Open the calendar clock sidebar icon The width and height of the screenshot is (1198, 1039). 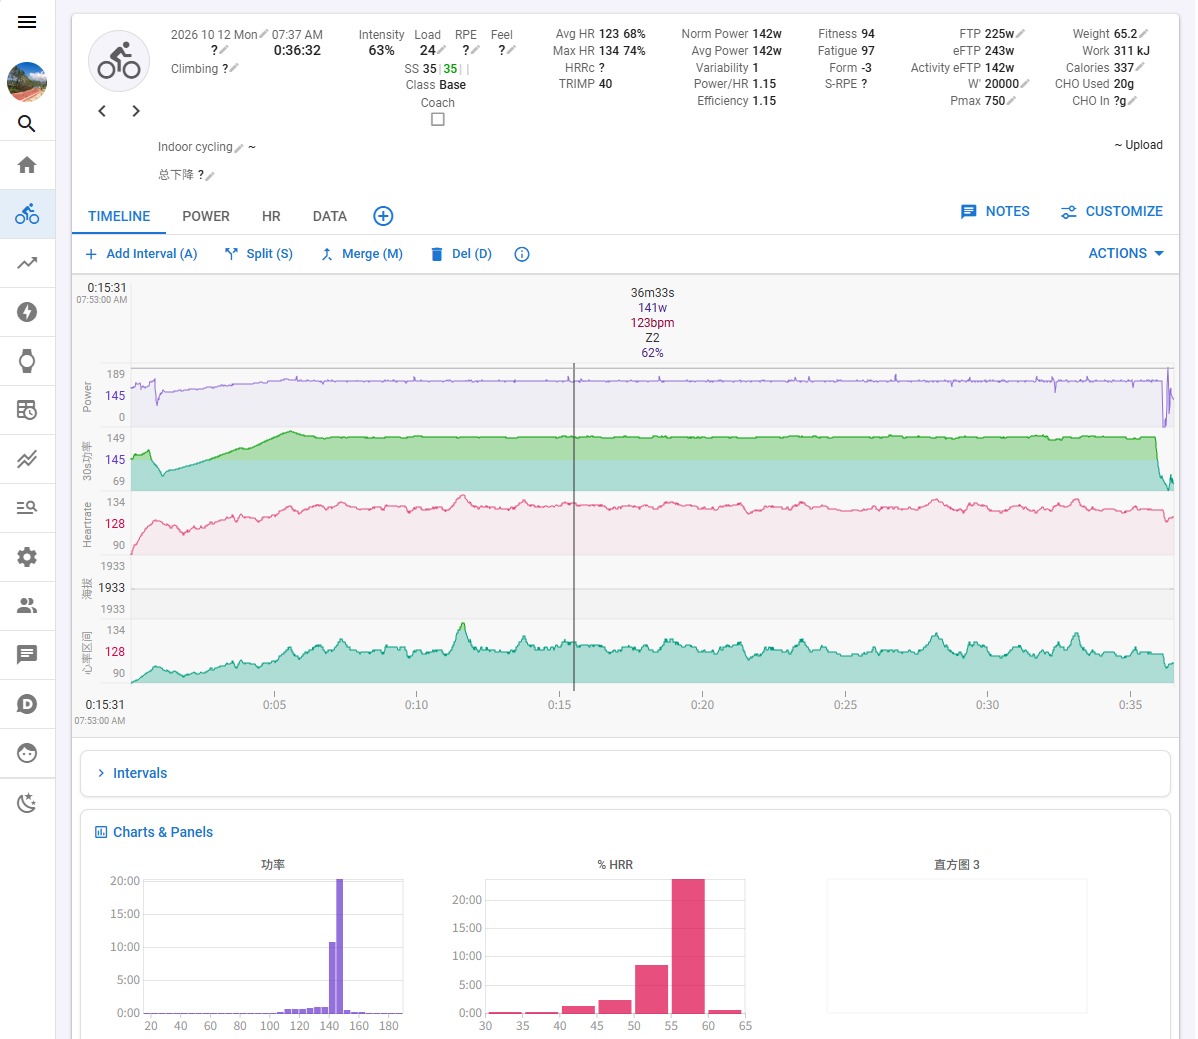(x=27, y=410)
